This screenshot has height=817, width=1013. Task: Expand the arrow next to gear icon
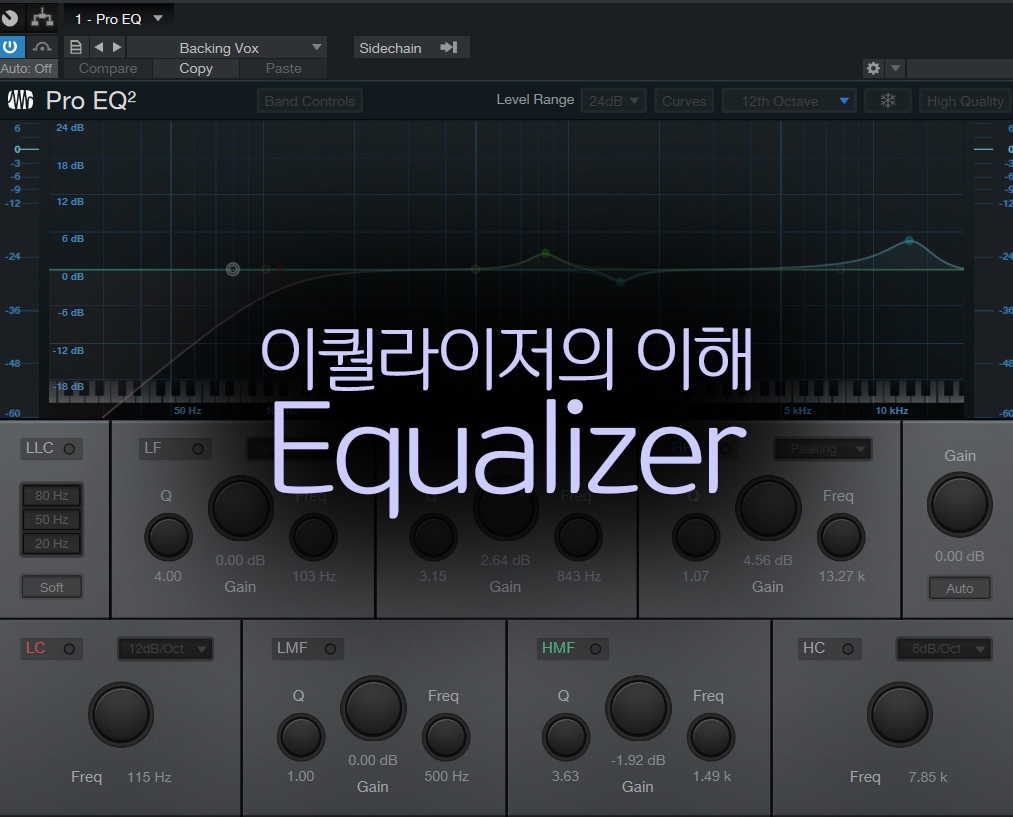click(895, 68)
